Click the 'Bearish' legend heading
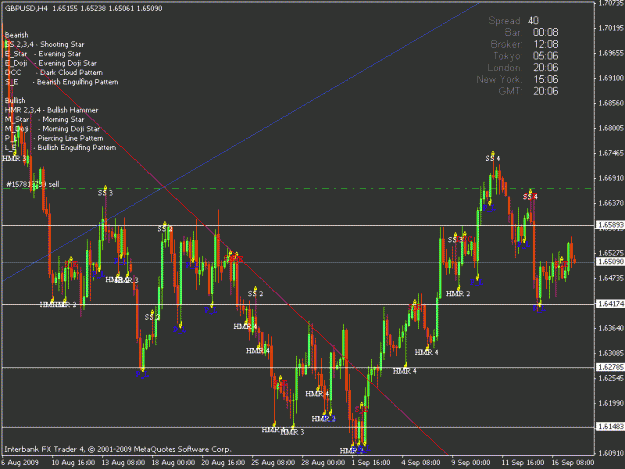Viewport: 625px width, 469px height. point(16,35)
